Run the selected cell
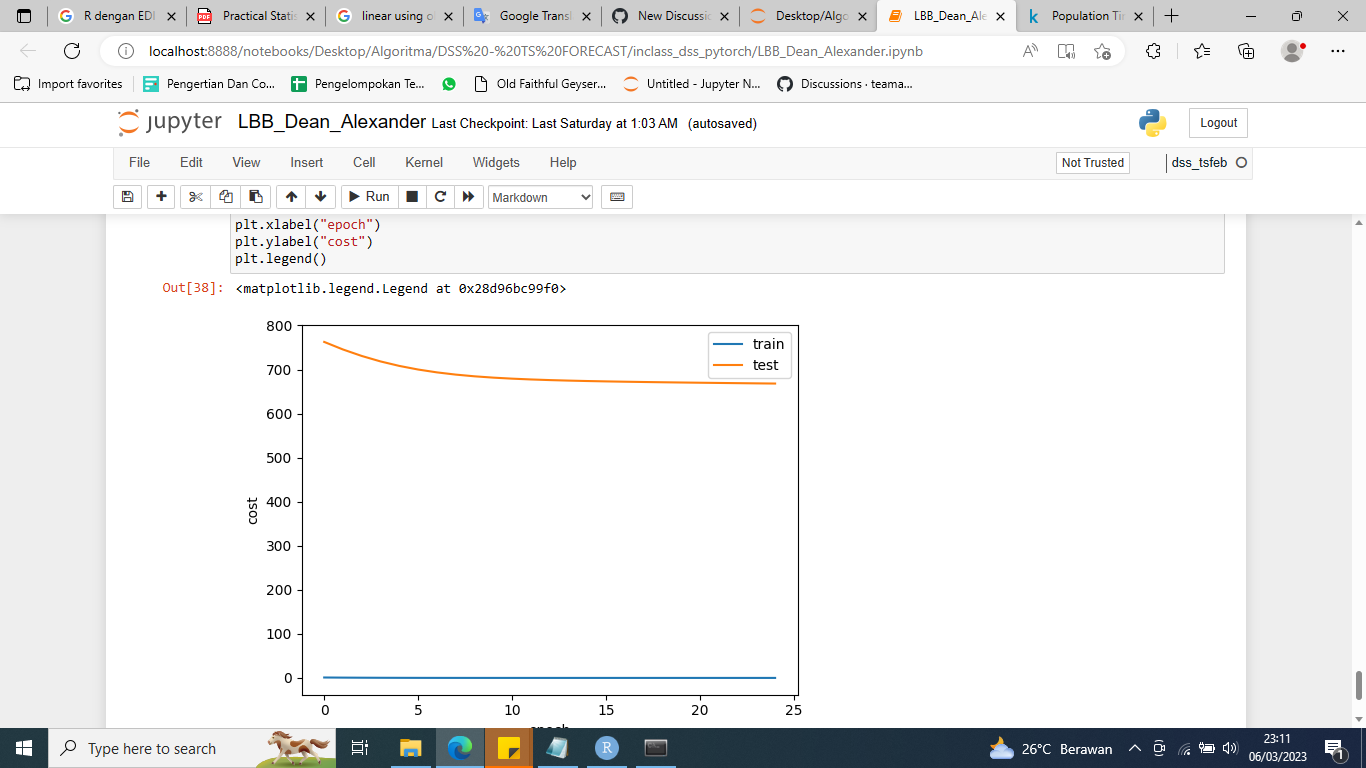This screenshot has width=1366, height=768. (368, 197)
